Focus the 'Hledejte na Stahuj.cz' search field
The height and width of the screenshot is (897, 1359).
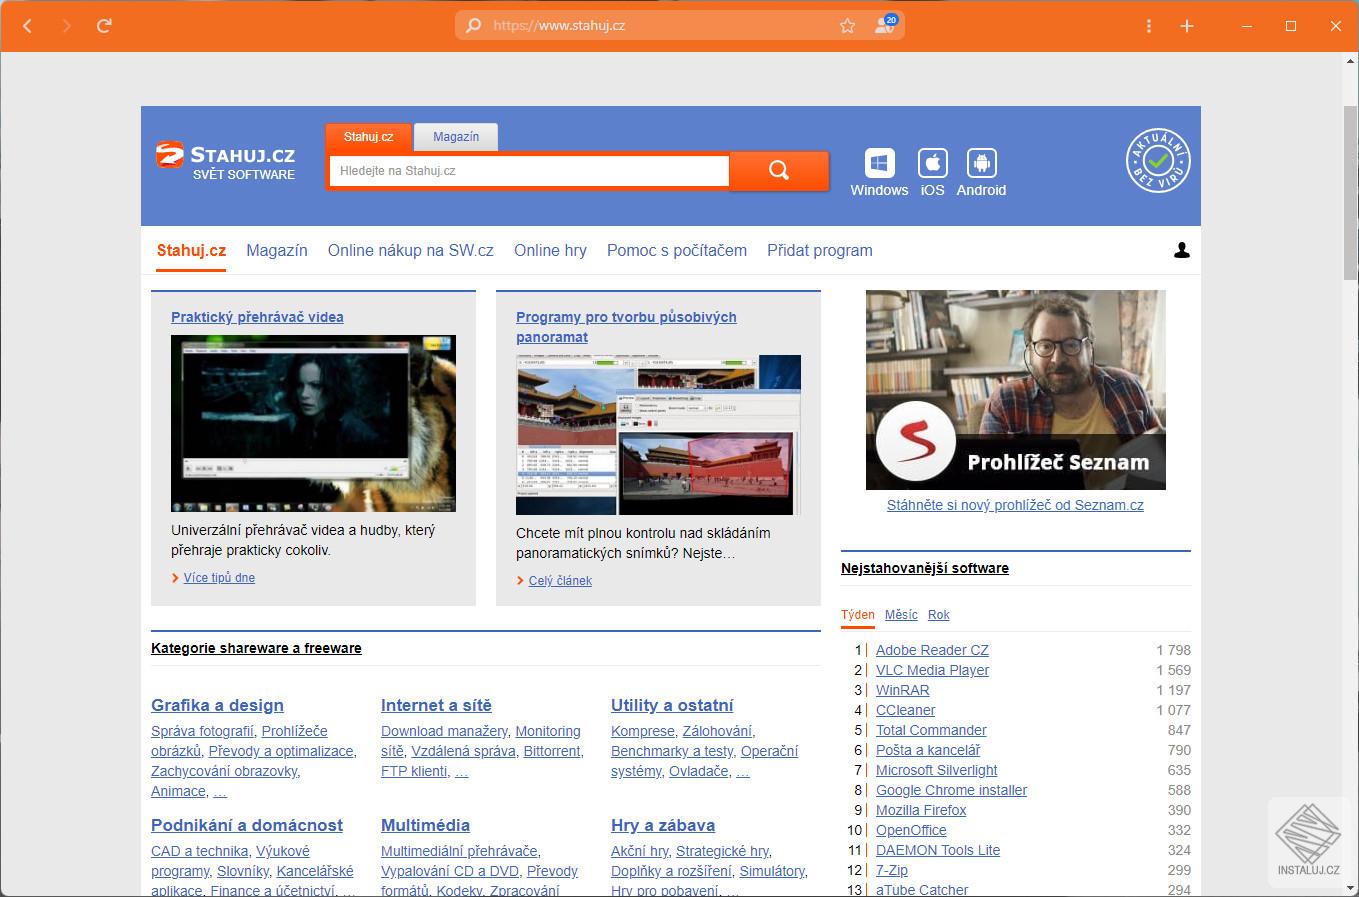530,171
